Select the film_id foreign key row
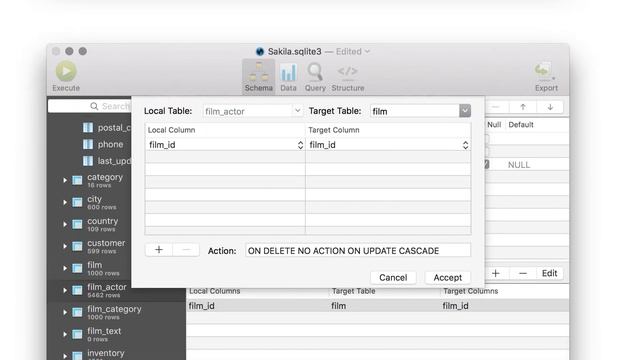 pyautogui.click(x=378, y=306)
